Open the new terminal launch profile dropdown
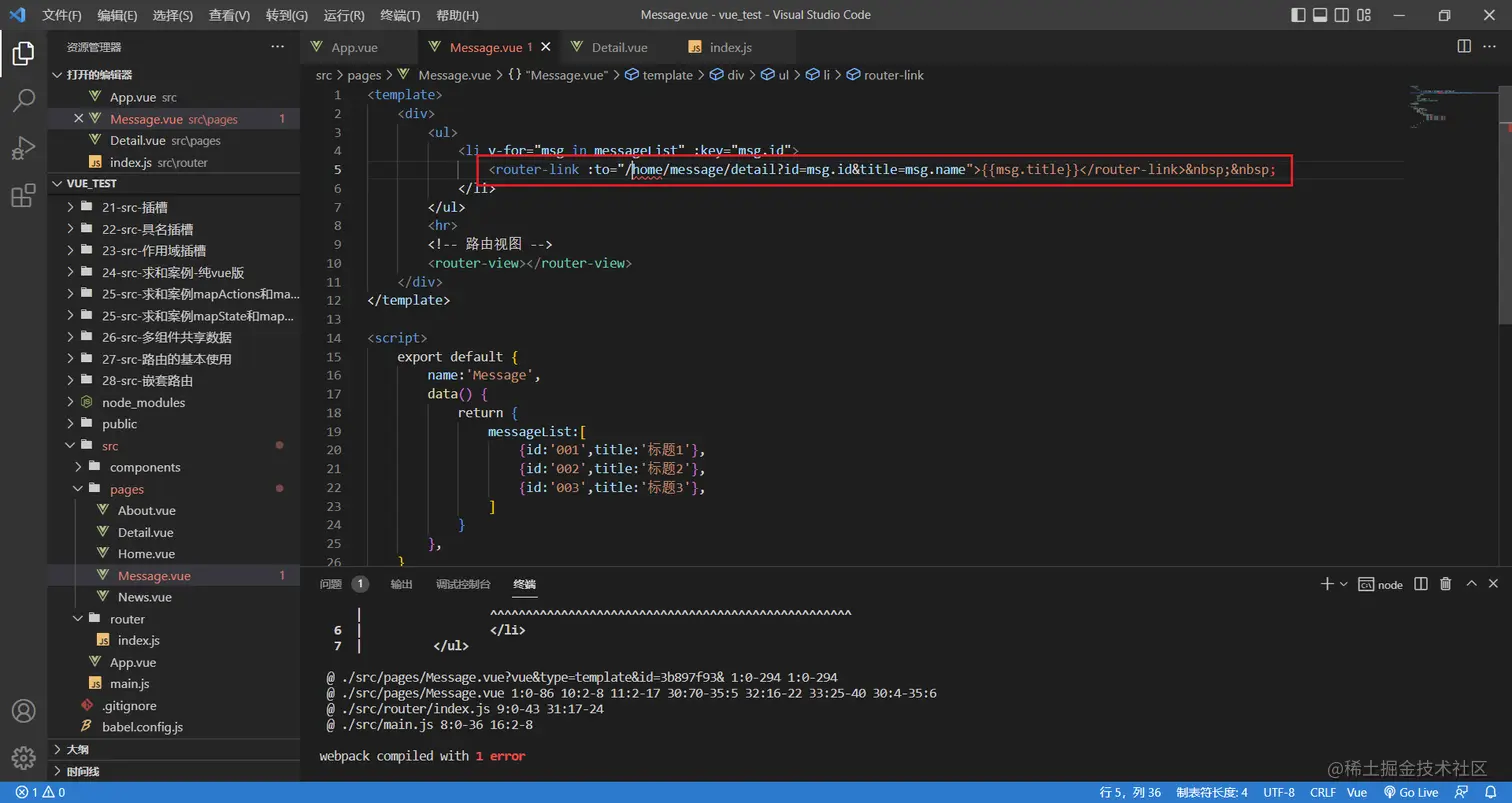1512x803 pixels. [x=1343, y=584]
